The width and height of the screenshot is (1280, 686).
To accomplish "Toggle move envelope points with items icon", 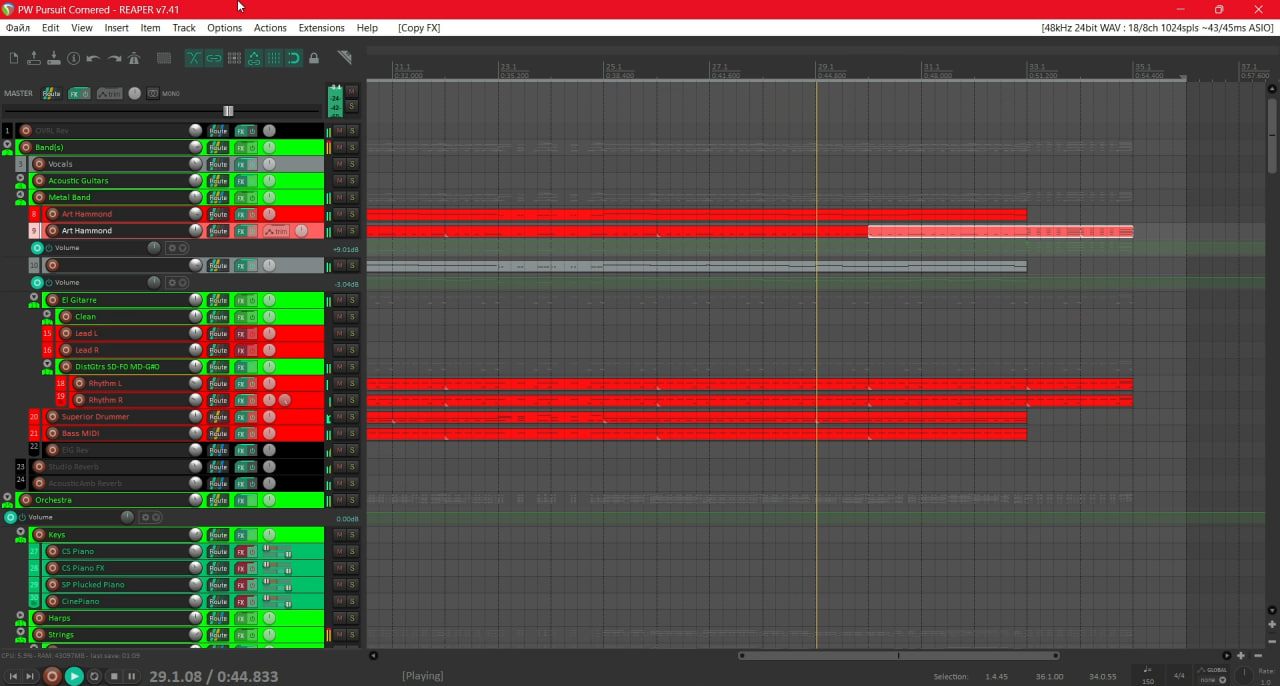I will (x=253, y=58).
